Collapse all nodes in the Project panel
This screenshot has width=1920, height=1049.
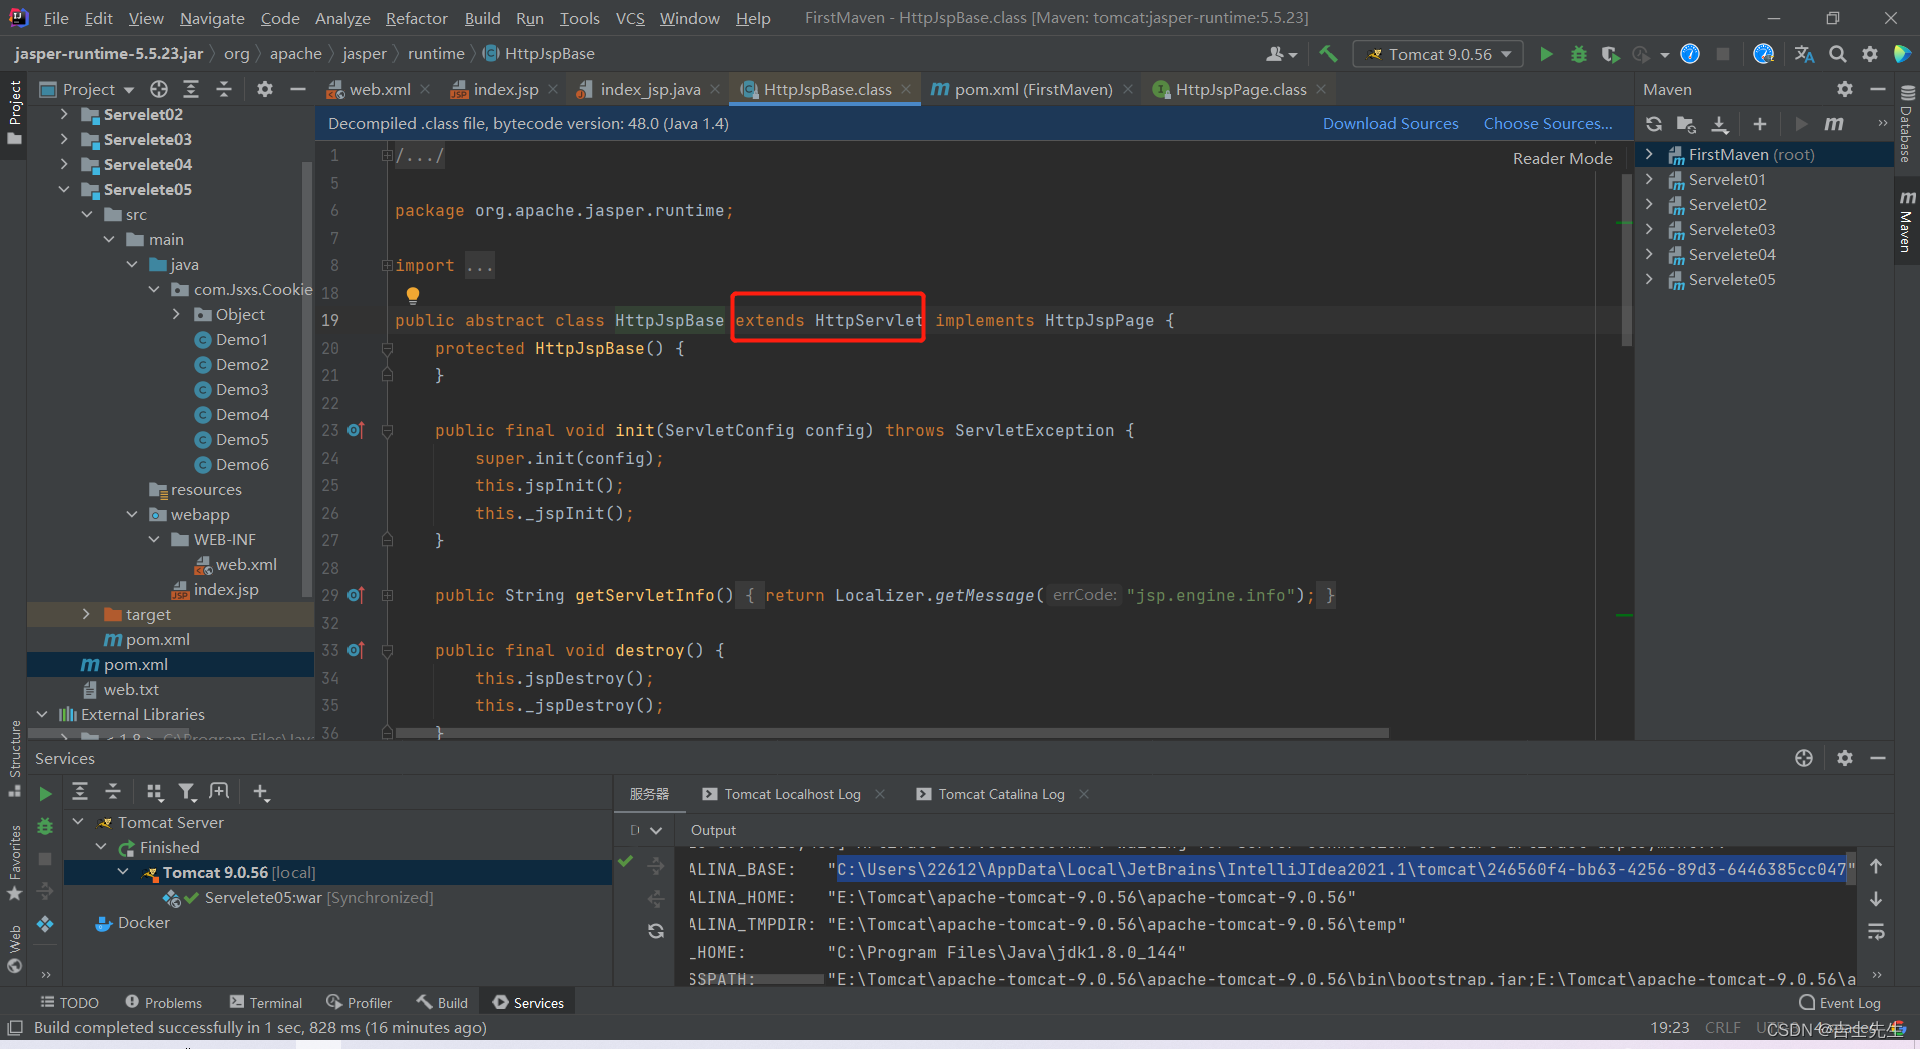(224, 89)
